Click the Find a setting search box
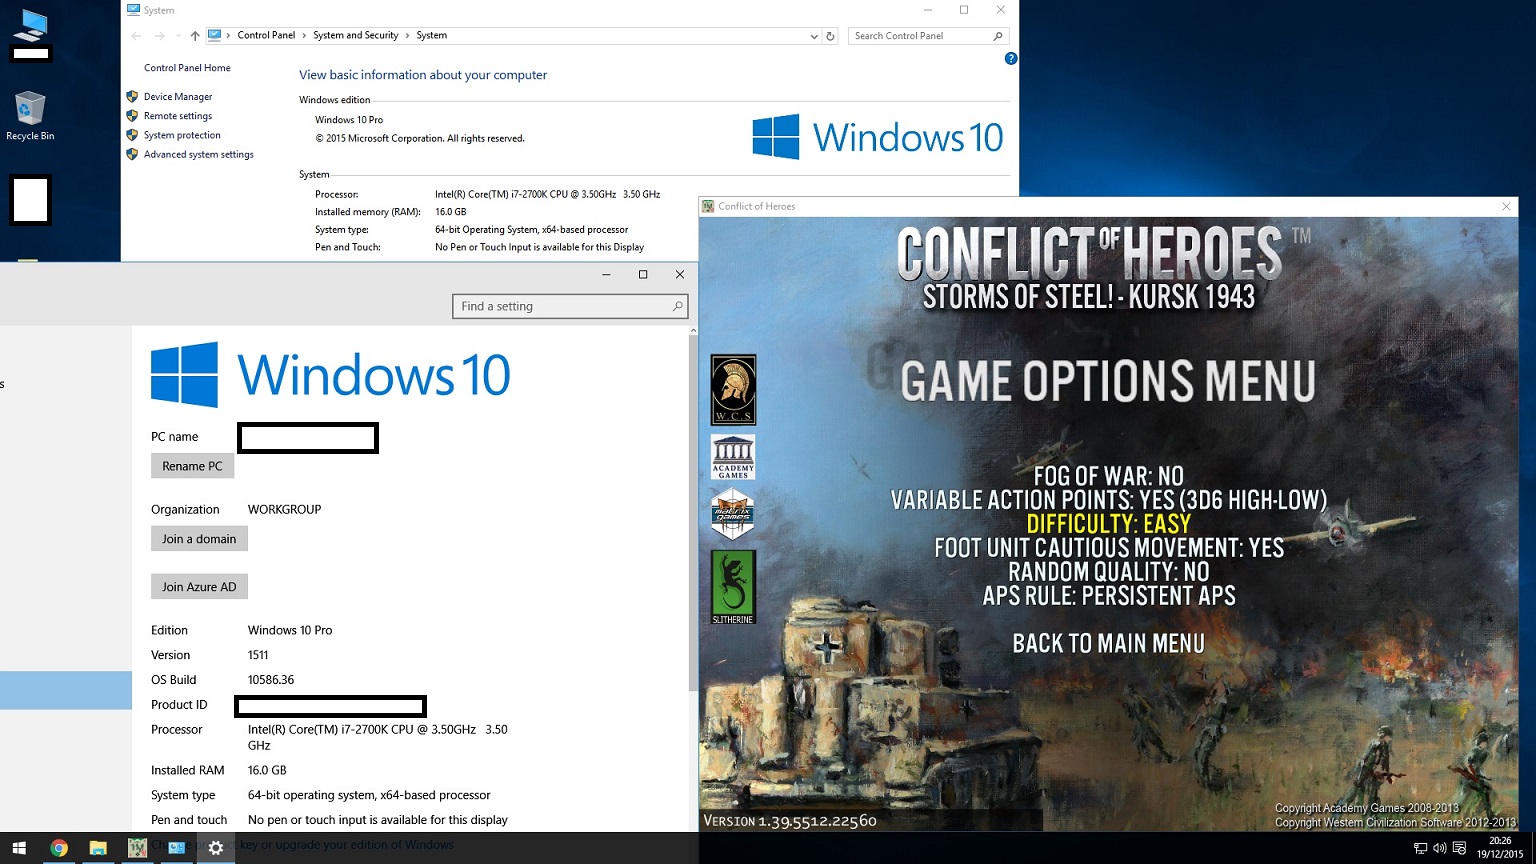The image size is (1536, 864). coord(570,306)
